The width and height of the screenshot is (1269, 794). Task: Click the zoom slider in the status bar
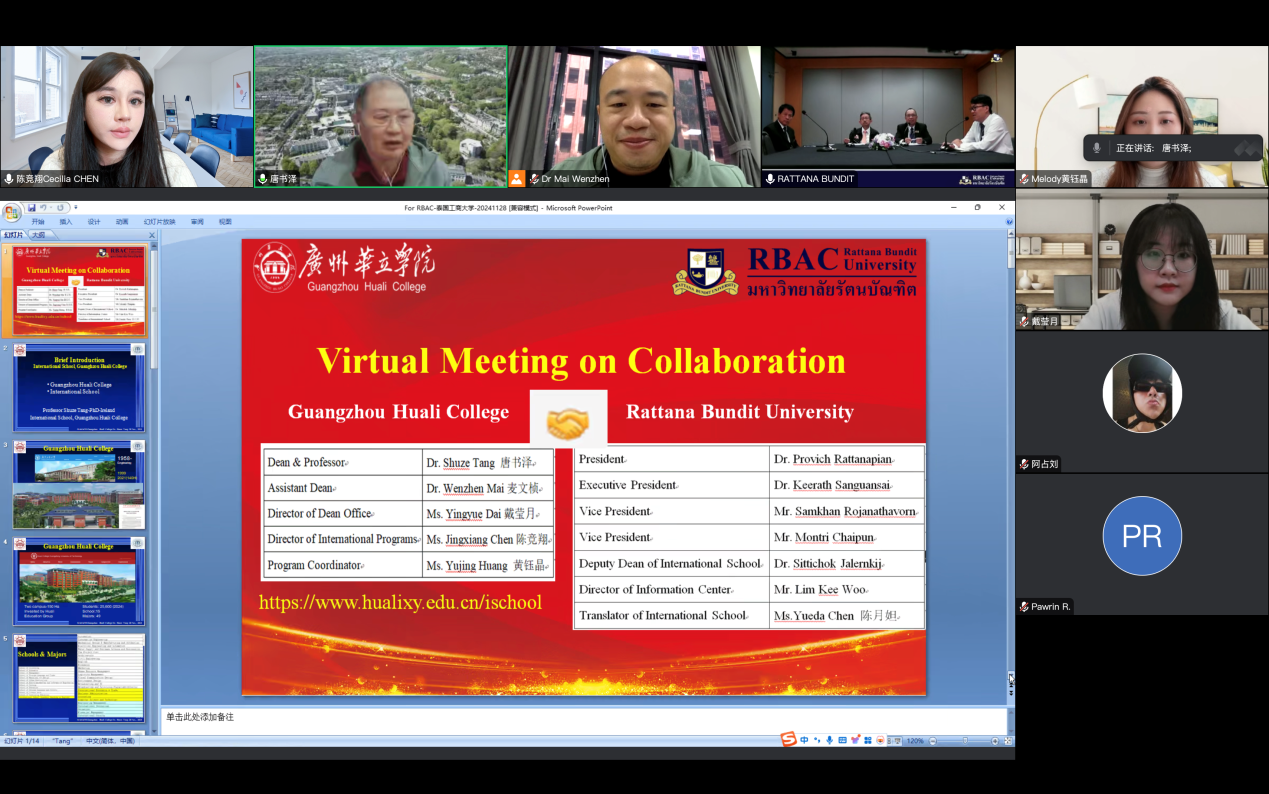(965, 740)
